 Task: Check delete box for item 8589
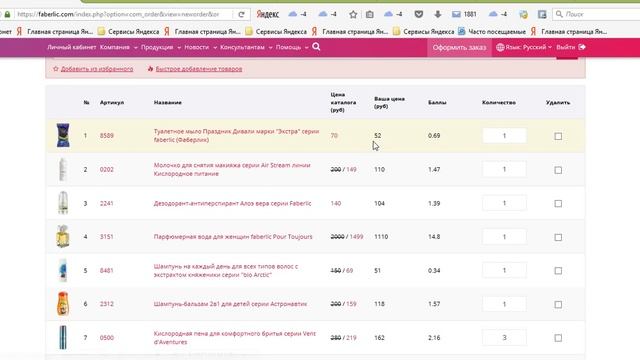(558, 136)
